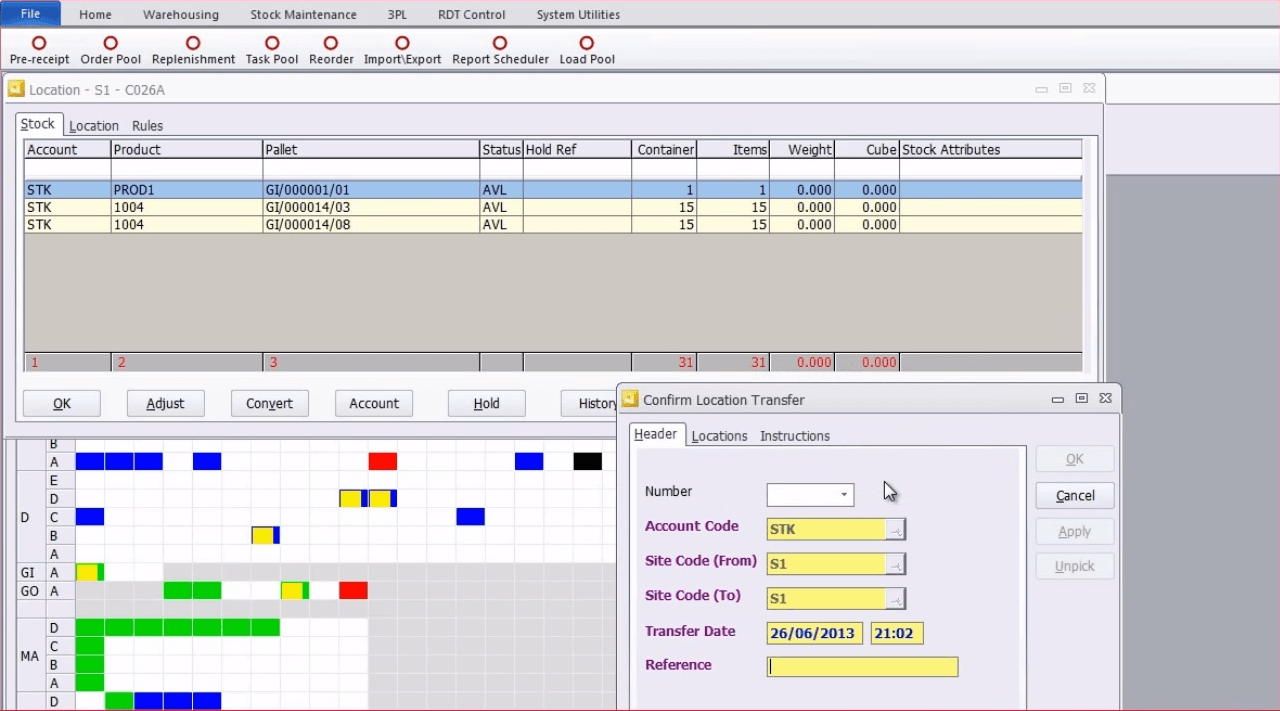
Task: Expand the Number dropdown
Action: (x=844, y=495)
